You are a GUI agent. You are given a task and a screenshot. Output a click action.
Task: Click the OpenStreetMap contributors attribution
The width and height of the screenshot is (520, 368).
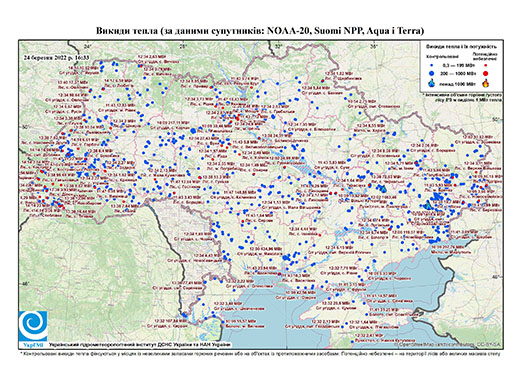(448, 344)
